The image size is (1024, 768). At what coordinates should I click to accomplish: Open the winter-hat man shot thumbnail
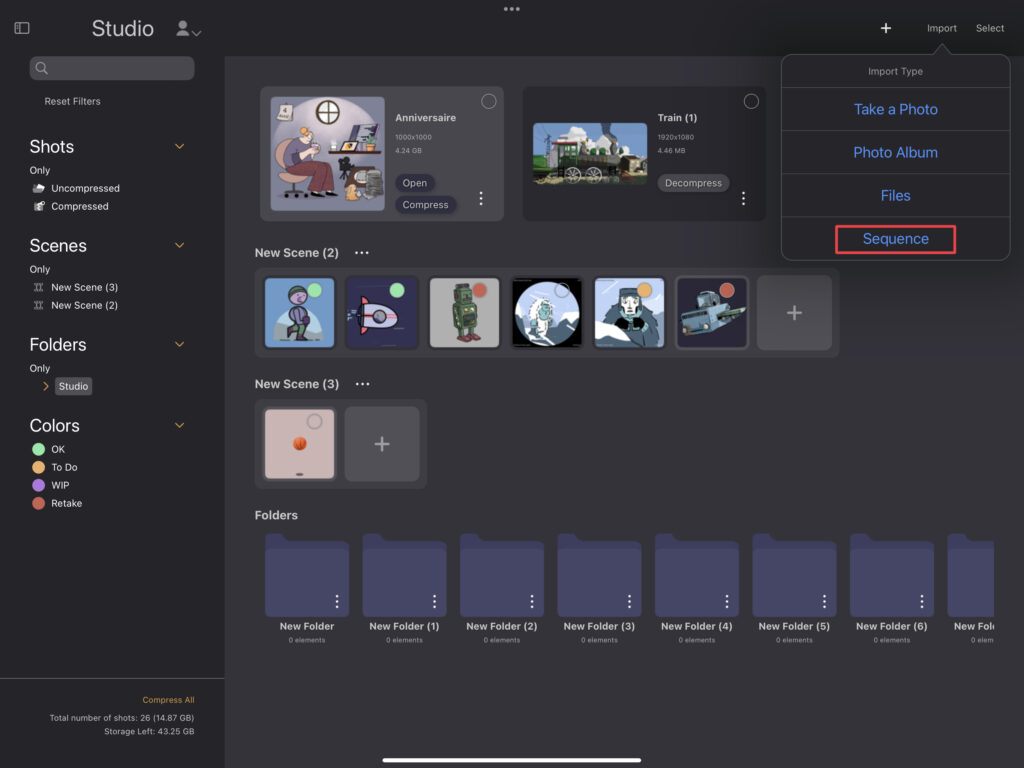pos(629,313)
